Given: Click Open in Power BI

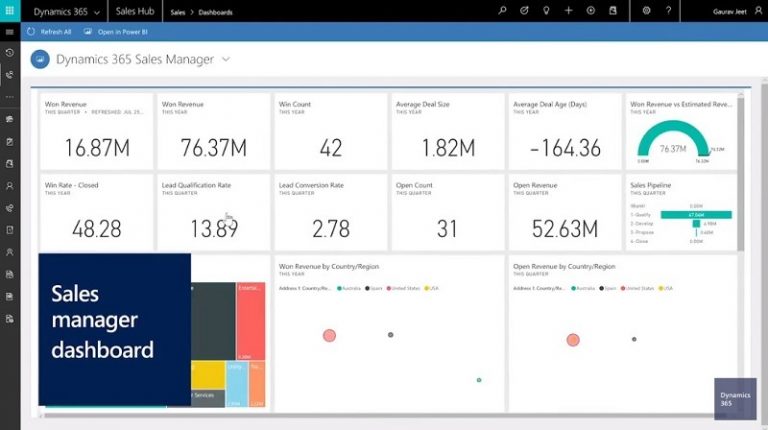Looking at the screenshot, I should point(121,32).
